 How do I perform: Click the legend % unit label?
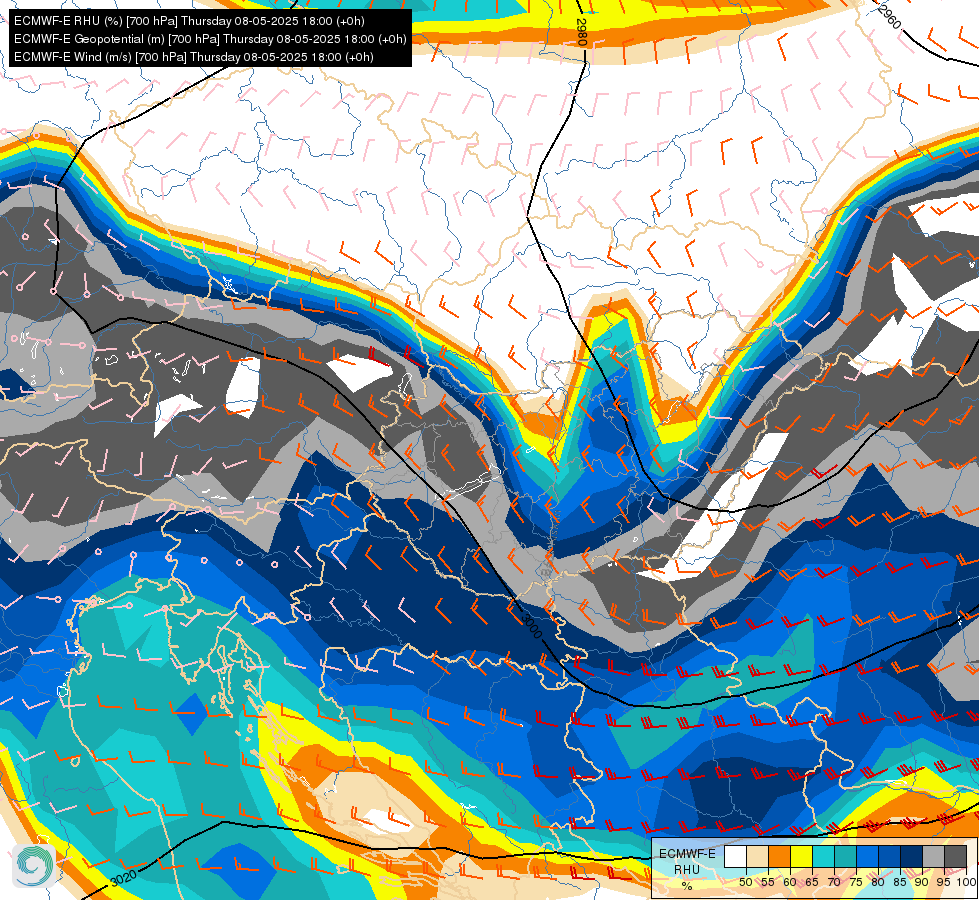(687, 886)
